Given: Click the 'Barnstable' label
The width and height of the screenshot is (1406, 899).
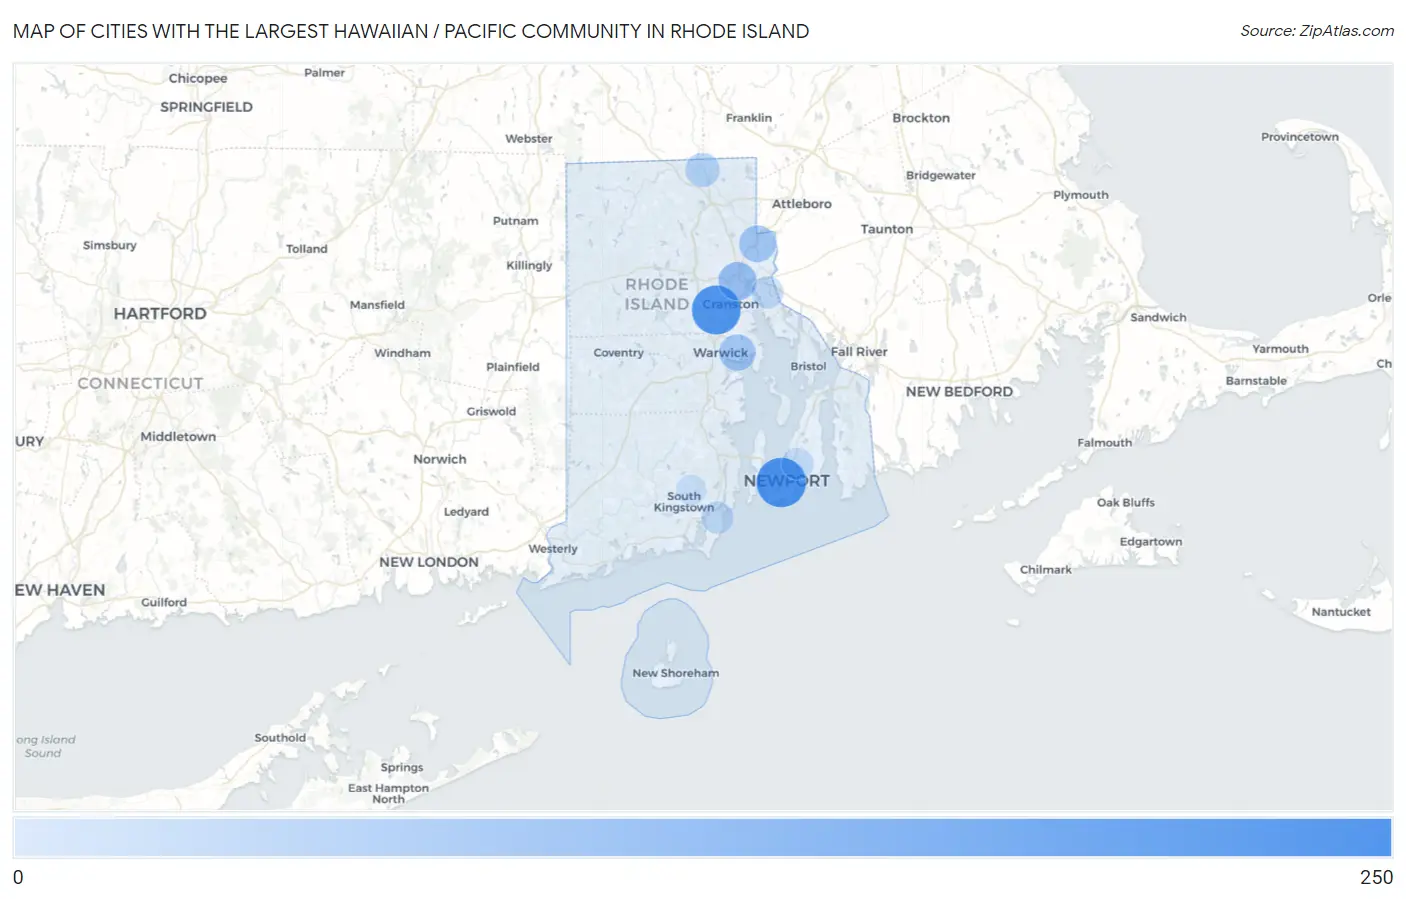Looking at the screenshot, I should point(1256,381).
